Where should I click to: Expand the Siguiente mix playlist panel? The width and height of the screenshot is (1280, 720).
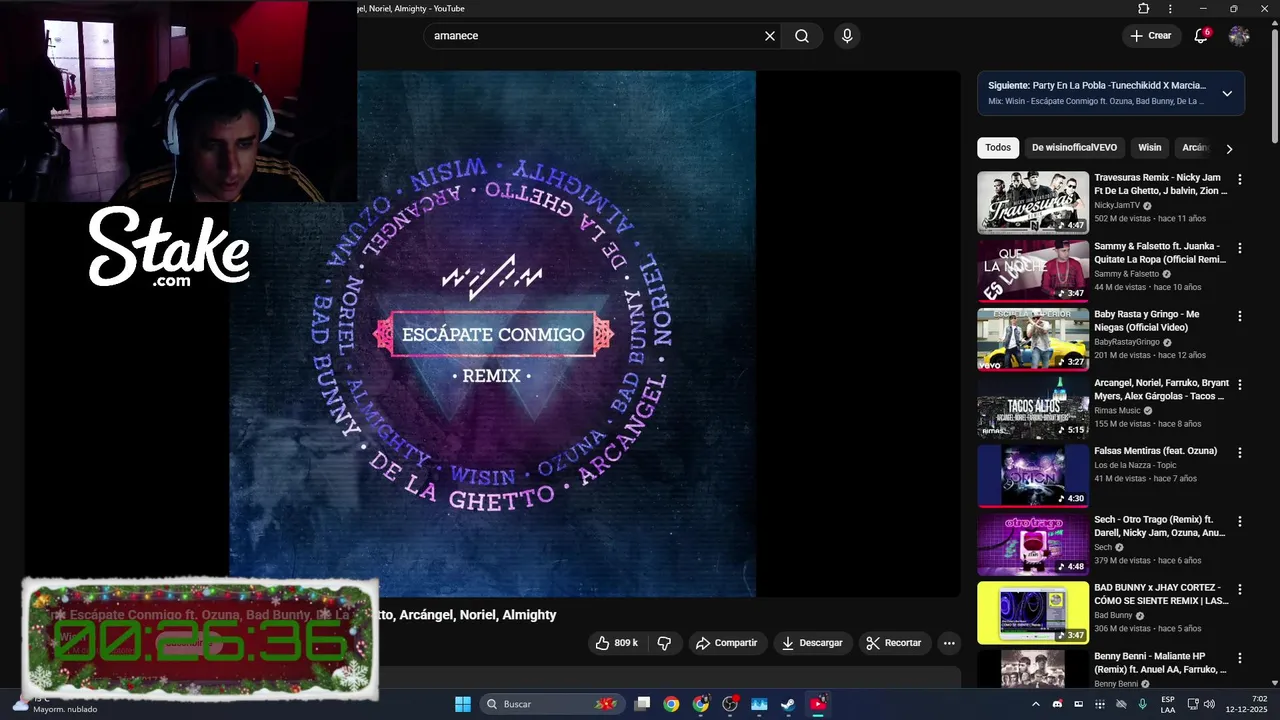[x=1227, y=94]
